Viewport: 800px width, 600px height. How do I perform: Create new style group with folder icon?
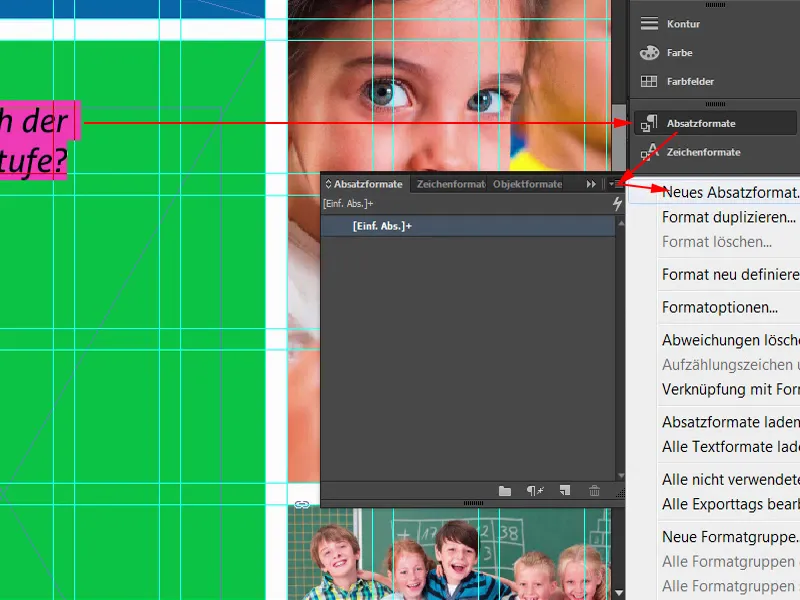[x=505, y=491]
